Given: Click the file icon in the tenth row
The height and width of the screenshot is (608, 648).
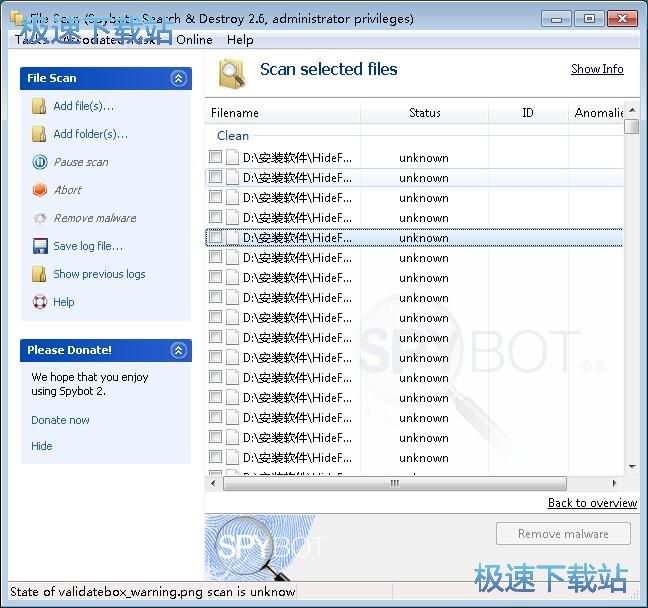Looking at the screenshot, I should pyautogui.click(x=232, y=337).
